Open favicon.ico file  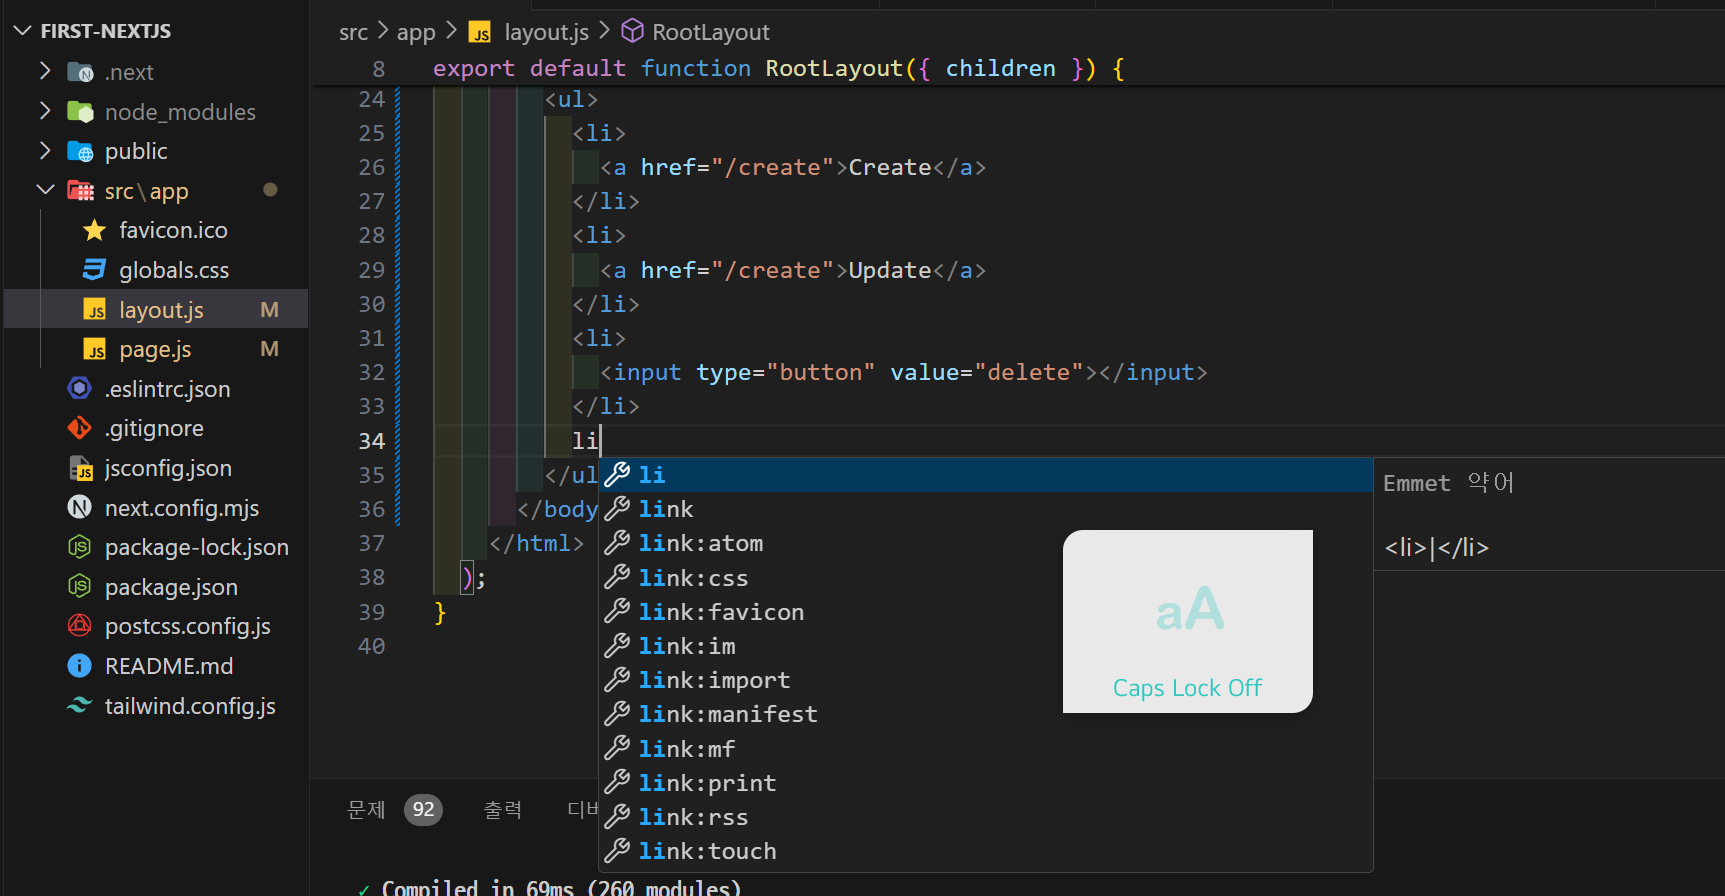[x=173, y=230]
